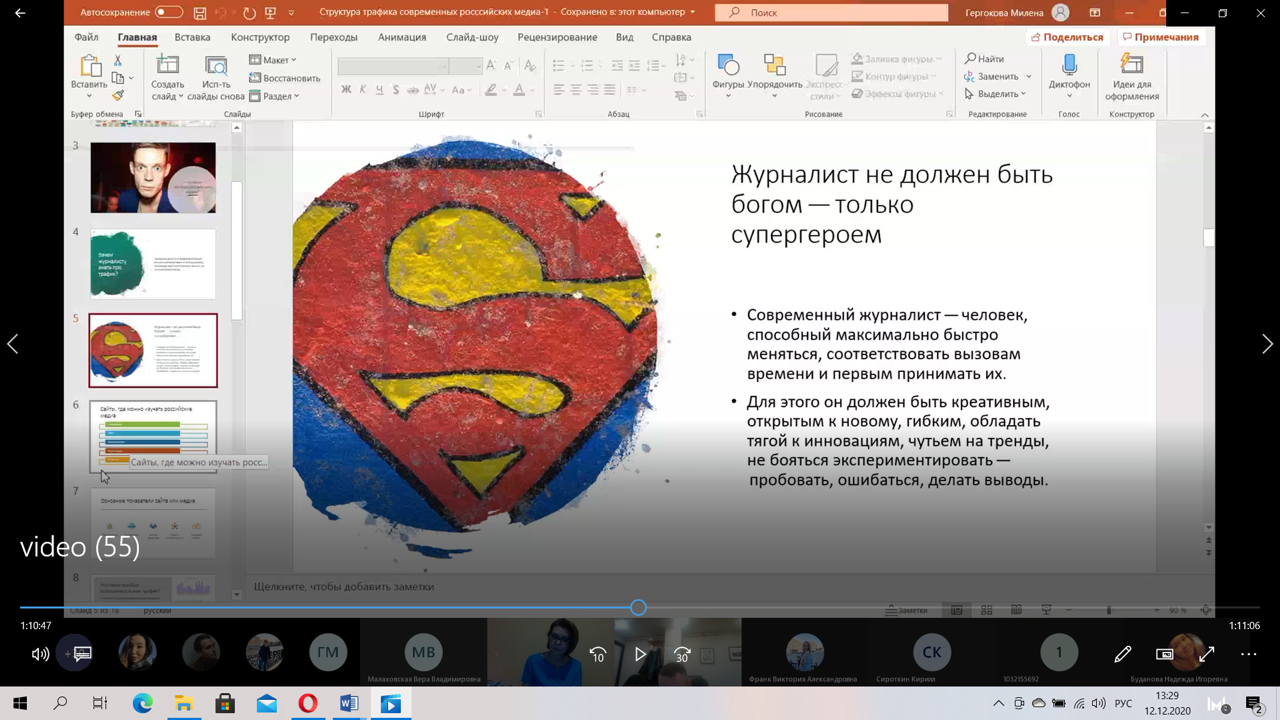Toggle text shadow S formatting
The height and width of the screenshot is (720, 1280).
(397, 90)
